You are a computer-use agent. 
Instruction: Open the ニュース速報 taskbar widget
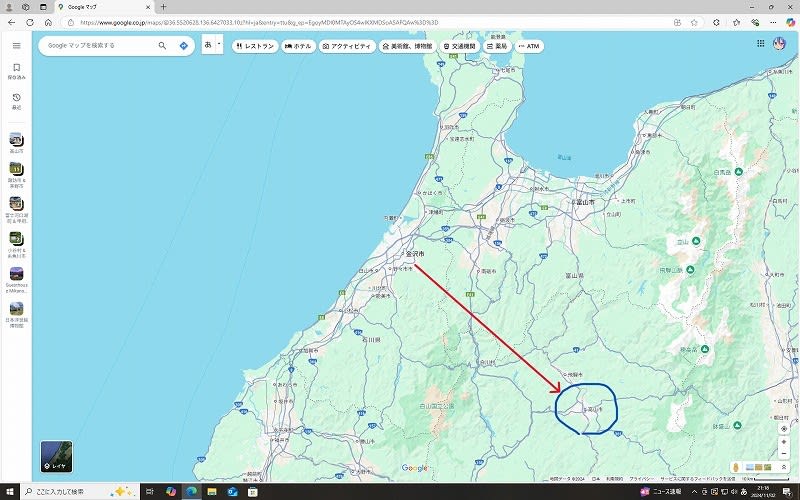661,491
